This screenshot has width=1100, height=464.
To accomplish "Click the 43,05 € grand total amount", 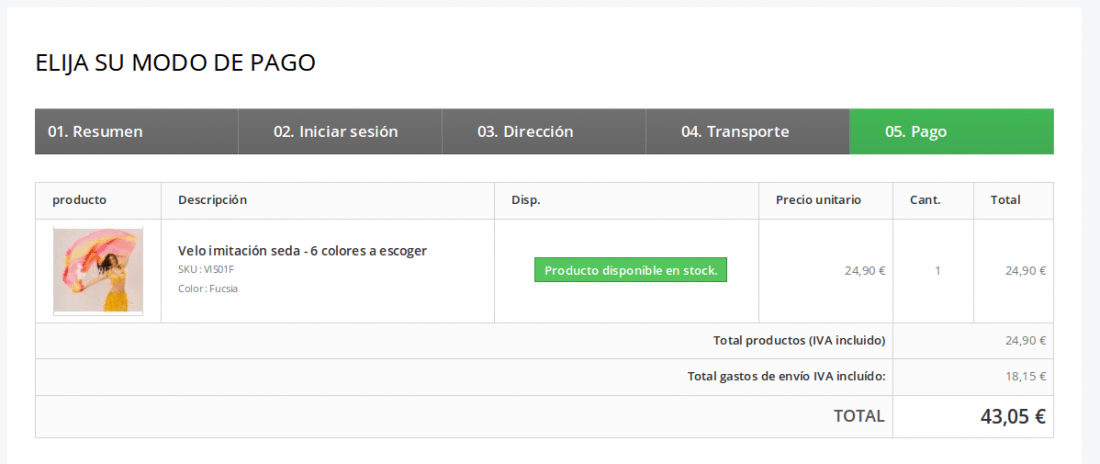I will point(1013,416).
